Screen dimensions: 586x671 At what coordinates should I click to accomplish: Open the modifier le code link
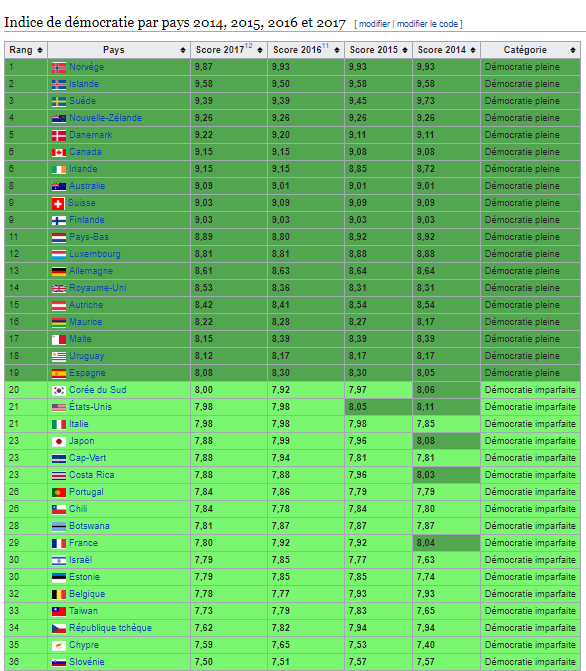click(x=427, y=24)
